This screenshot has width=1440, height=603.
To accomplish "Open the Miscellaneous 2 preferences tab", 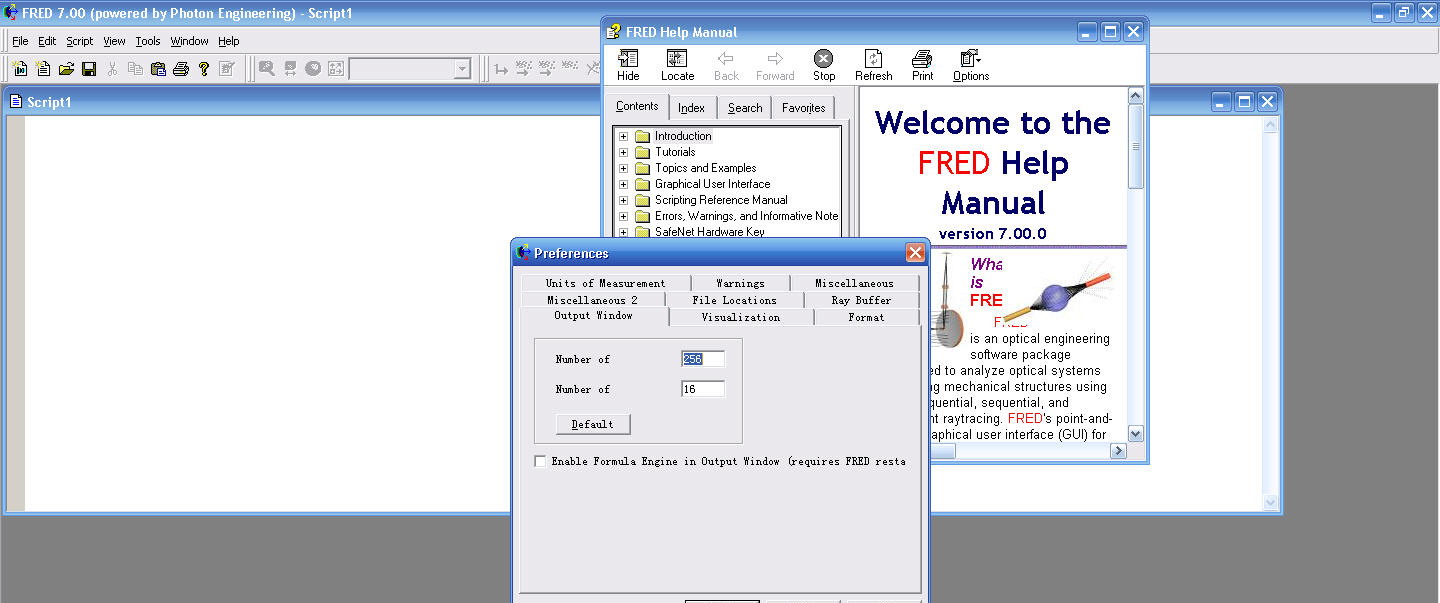I will [592, 300].
